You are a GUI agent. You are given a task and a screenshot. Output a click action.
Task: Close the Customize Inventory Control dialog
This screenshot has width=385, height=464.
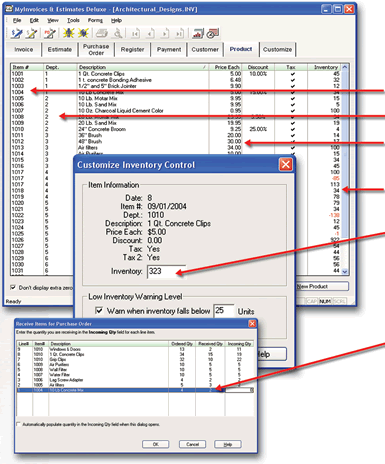coord(286,165)
